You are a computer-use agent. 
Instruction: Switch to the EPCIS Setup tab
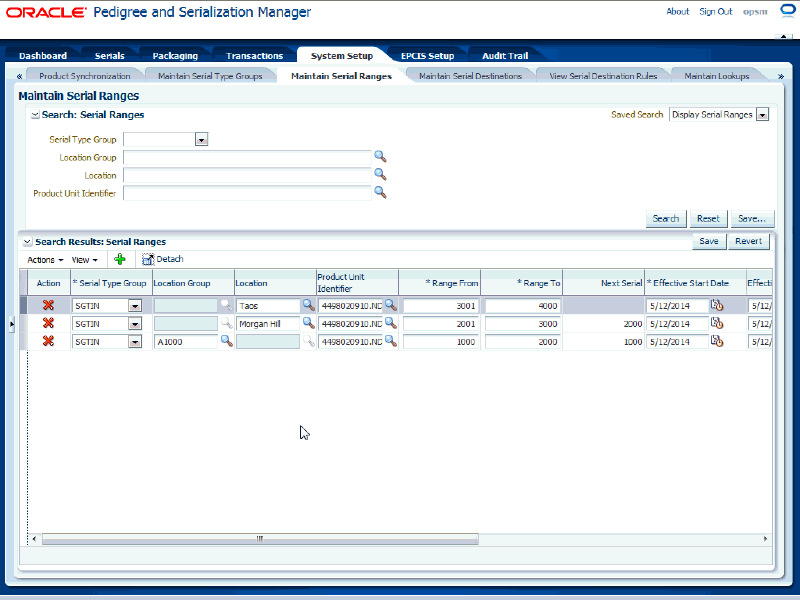click(428, 56)
